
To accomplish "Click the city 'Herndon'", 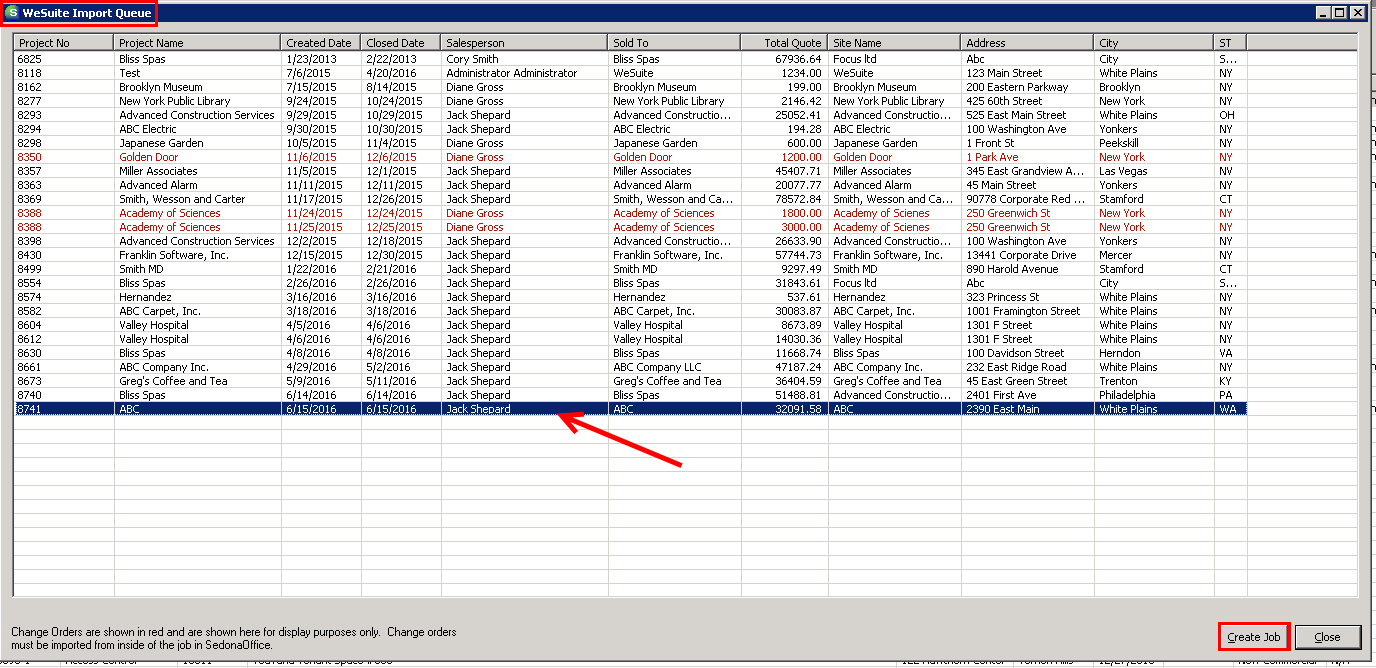I will click(x=1120, y=353).
